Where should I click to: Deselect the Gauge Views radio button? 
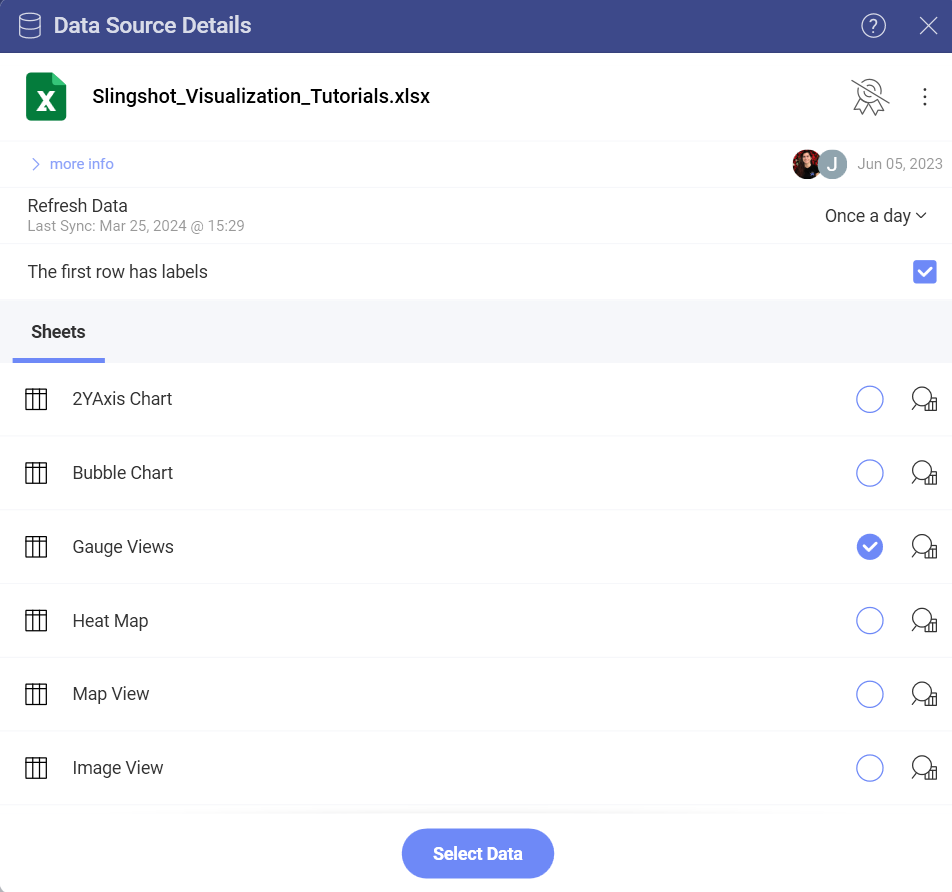click(869, 546)
